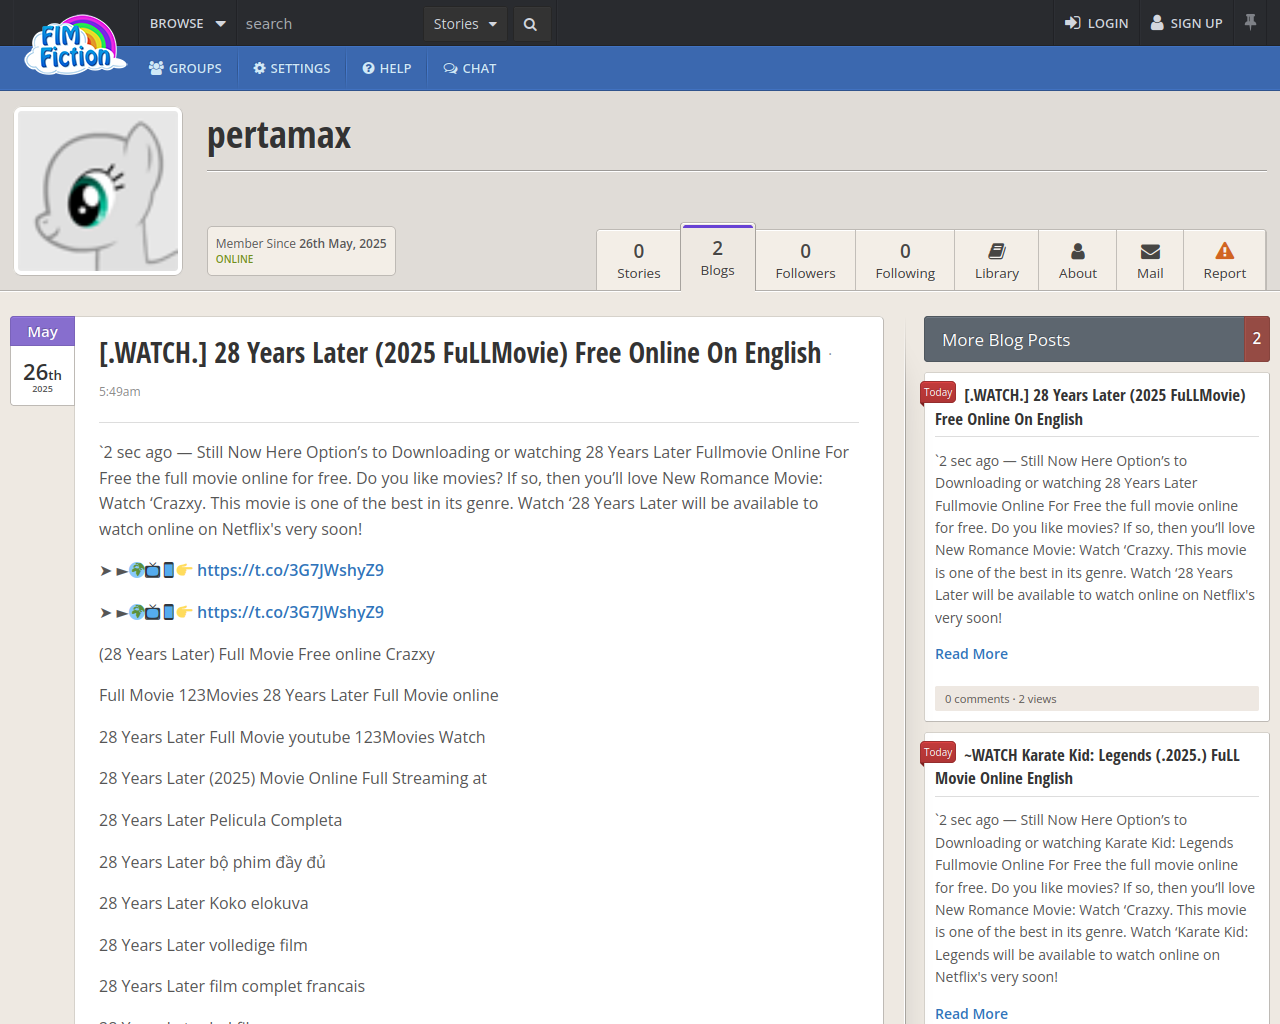Open the Settings menu item
Screen dimensions: 1280x1024
[x=292, y=68]
